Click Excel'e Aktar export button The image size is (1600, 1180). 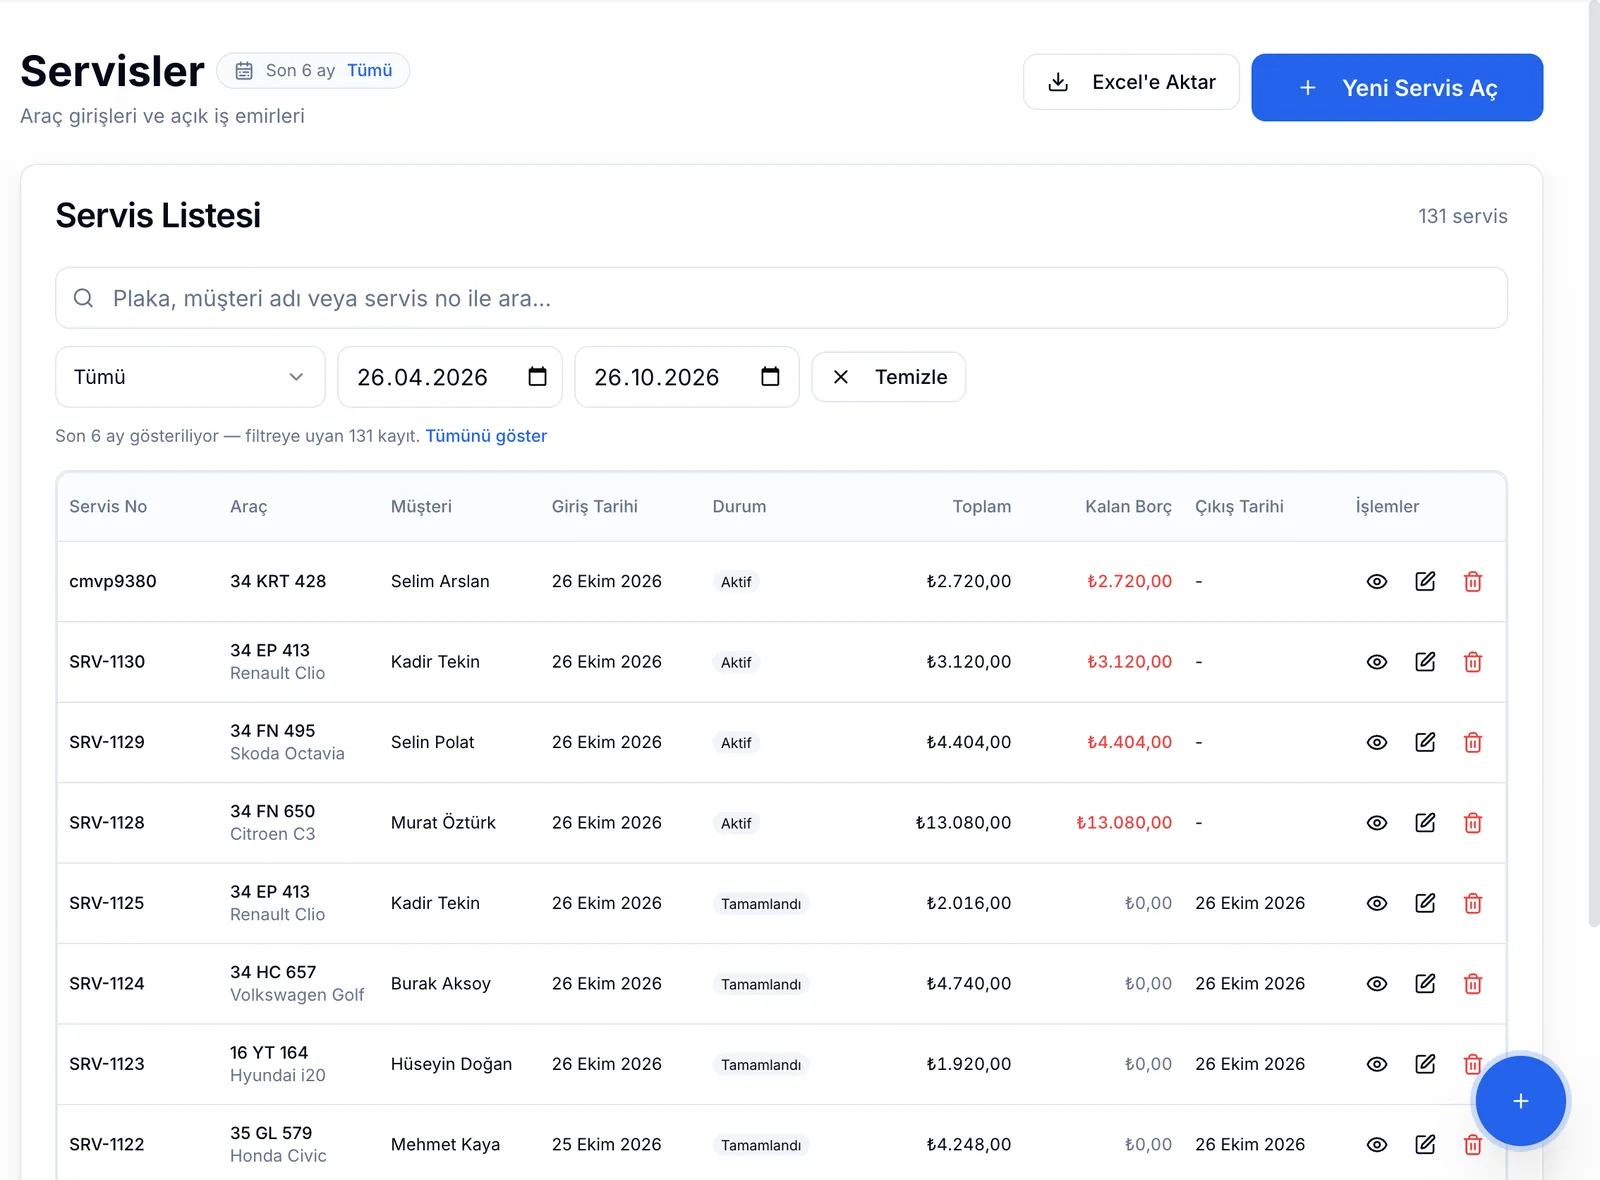tap(1131, 82)
